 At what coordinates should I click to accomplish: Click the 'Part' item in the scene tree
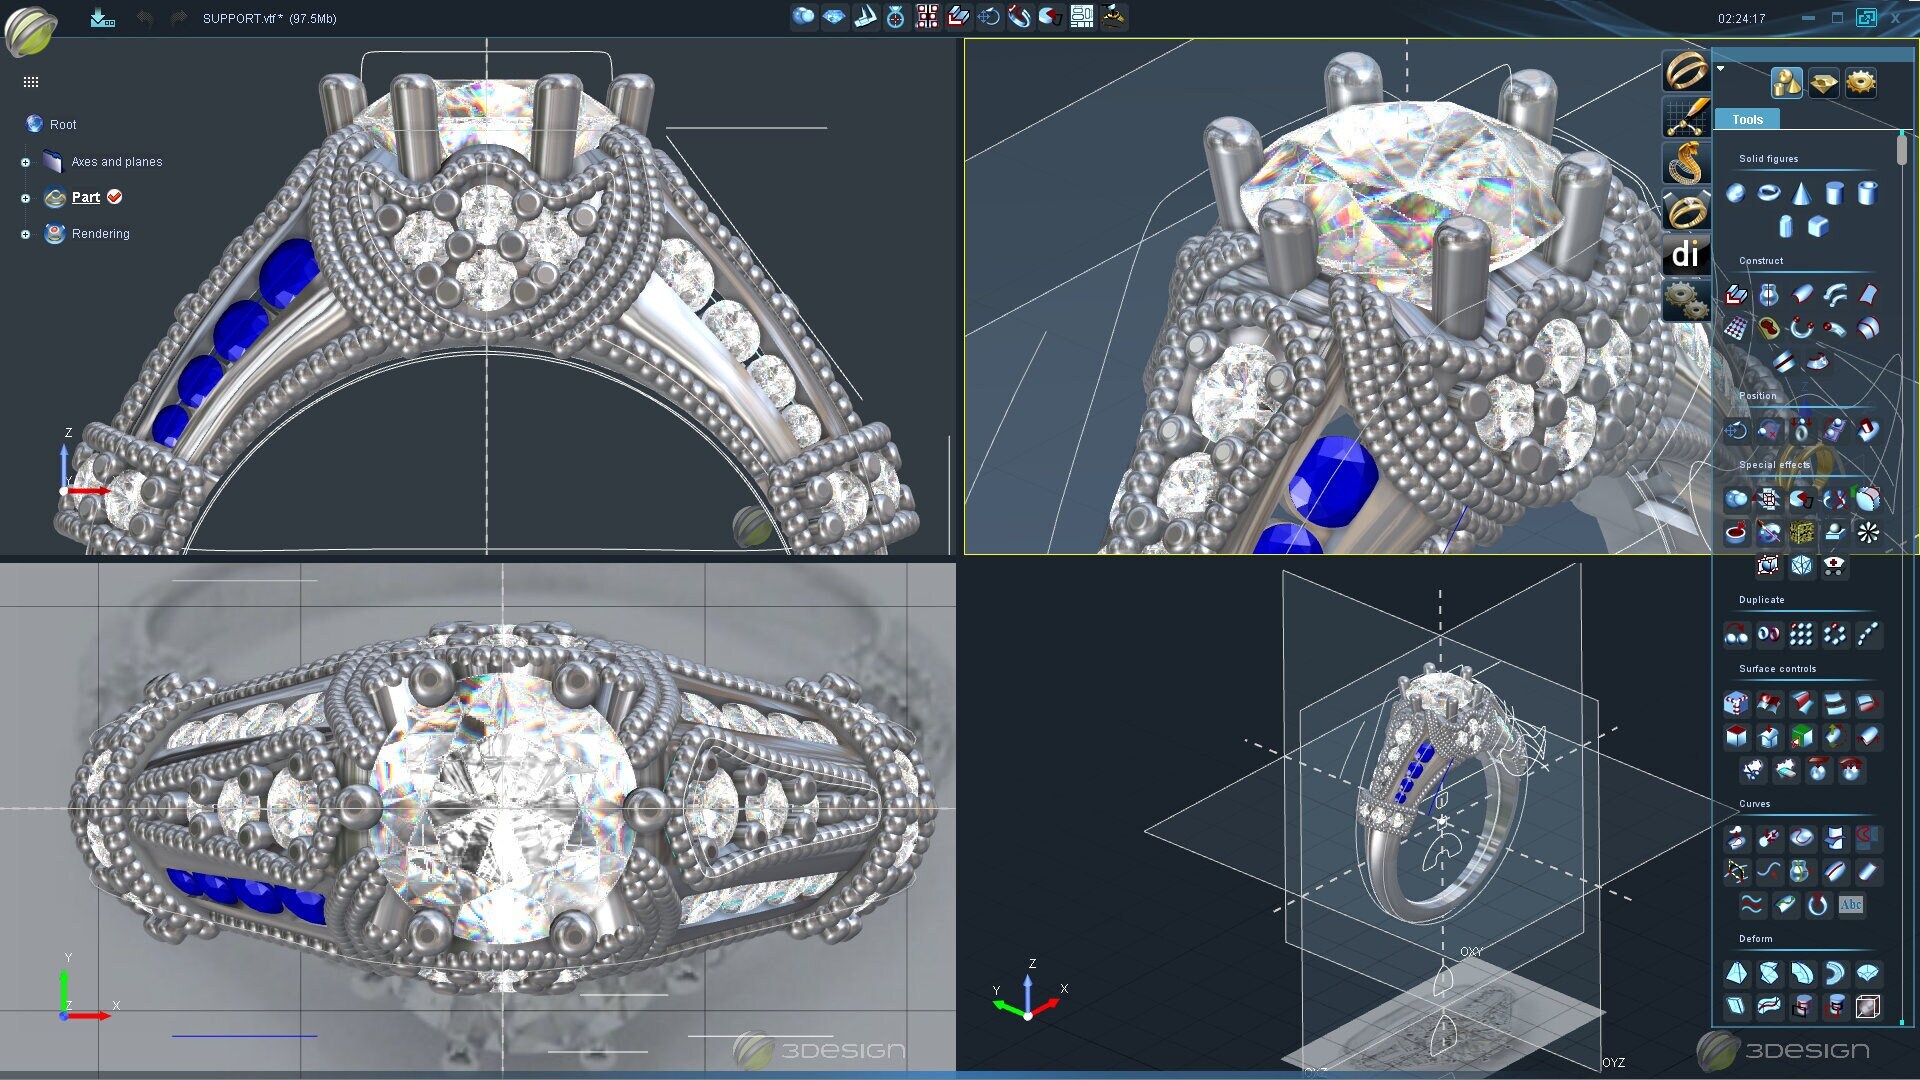[x=86, y=197]
